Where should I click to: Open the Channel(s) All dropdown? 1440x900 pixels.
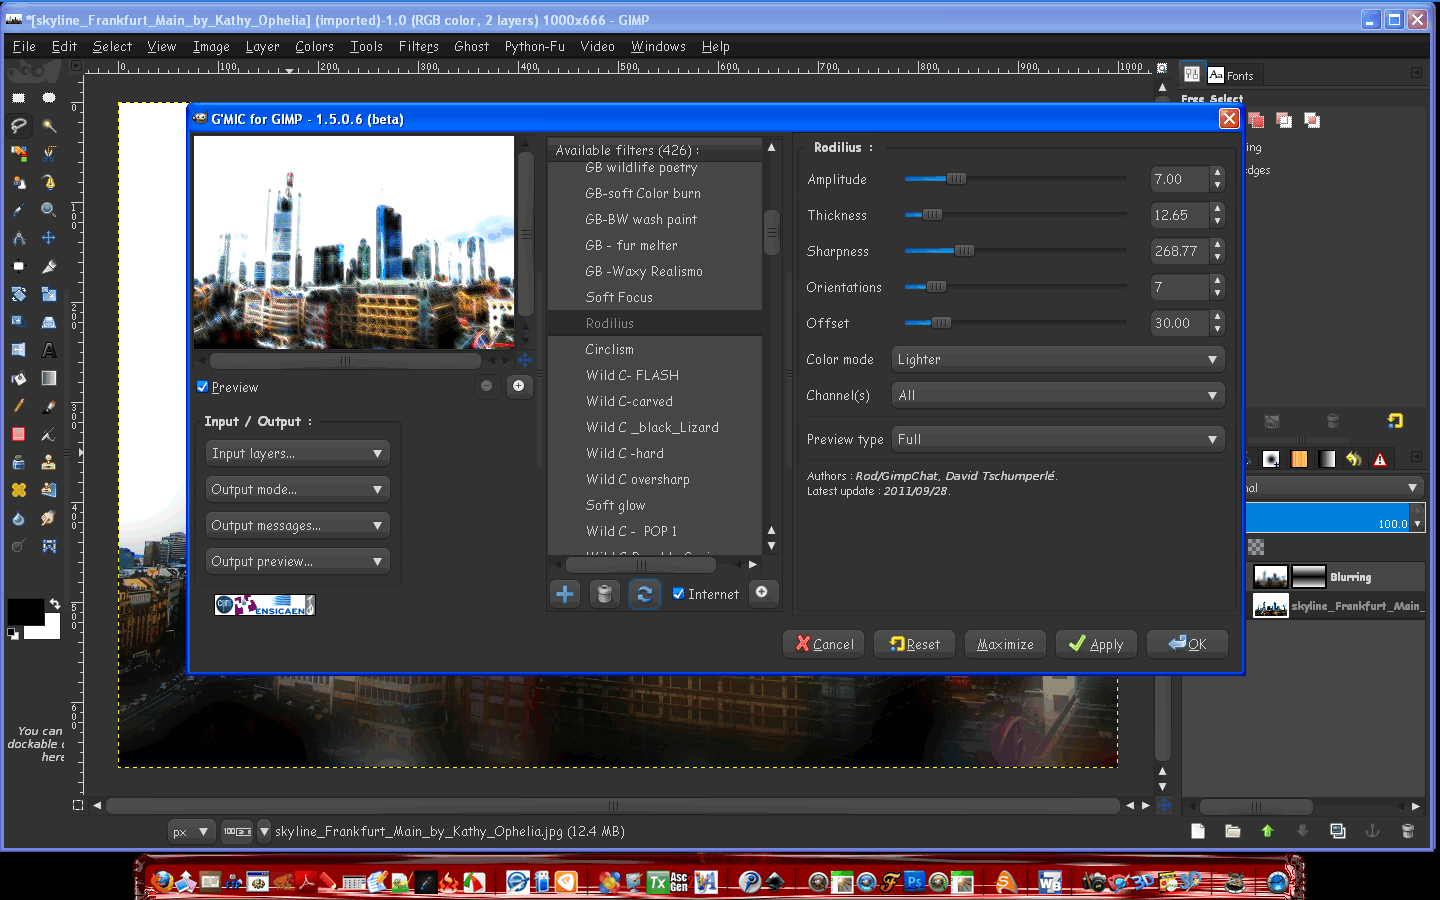pos(1058,395)
